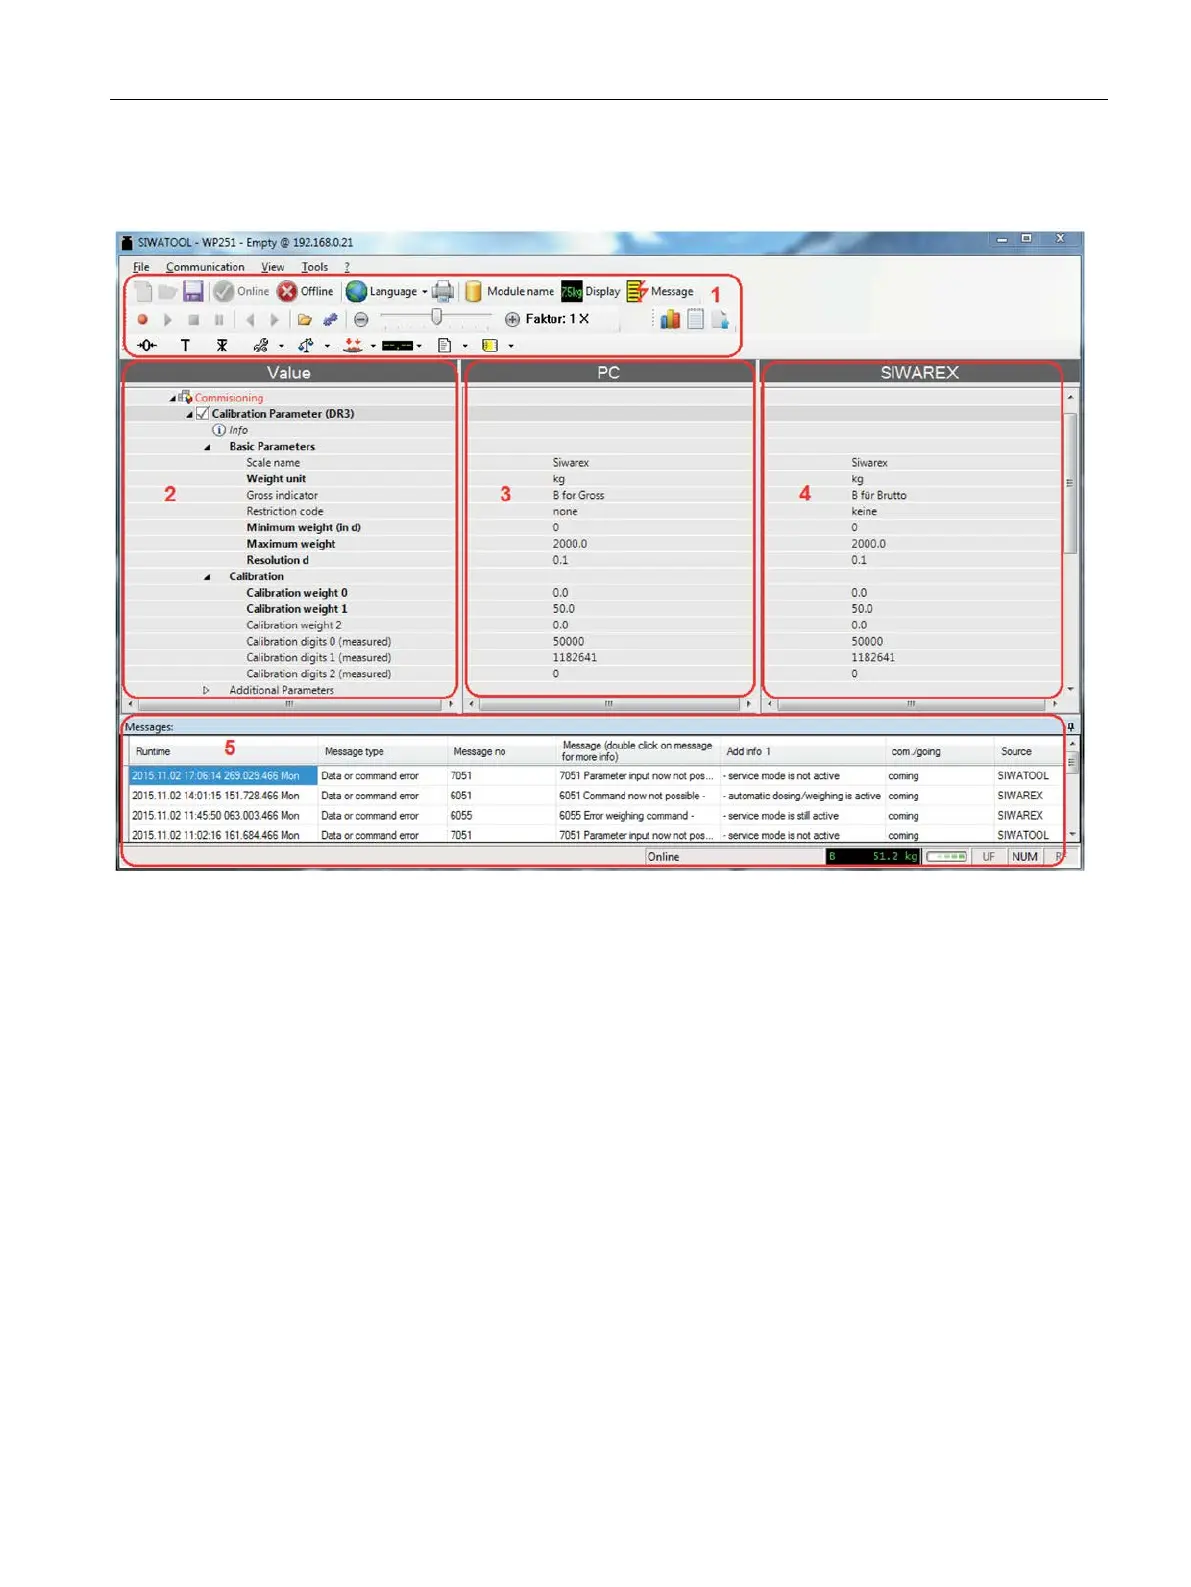Click the Faktor zoom slider handle
Viewport: 1191px width, 1587px height.
(436, 317)
